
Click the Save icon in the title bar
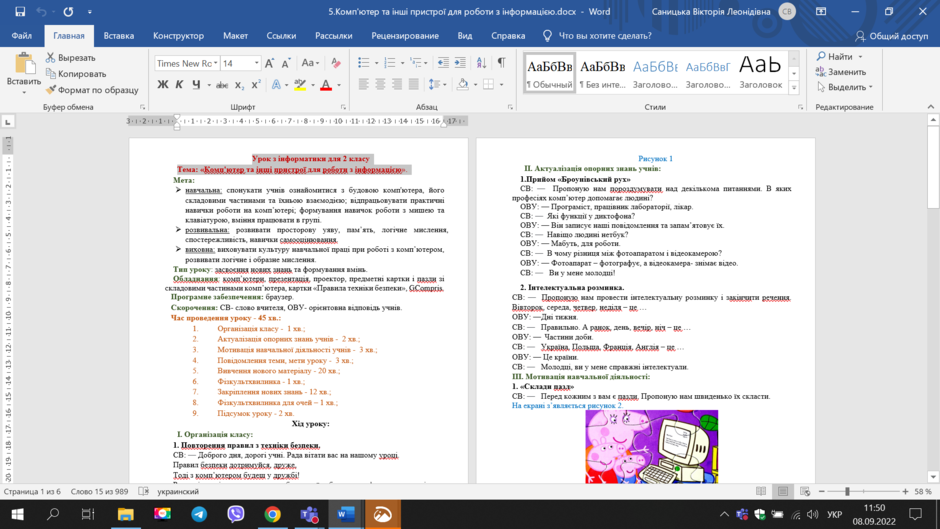point(20,11)
